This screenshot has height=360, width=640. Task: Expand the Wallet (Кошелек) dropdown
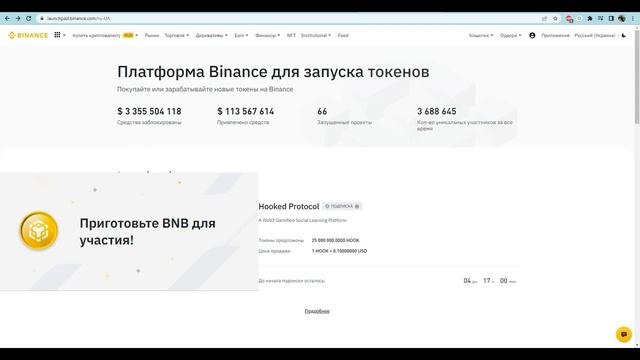(481, 36)
